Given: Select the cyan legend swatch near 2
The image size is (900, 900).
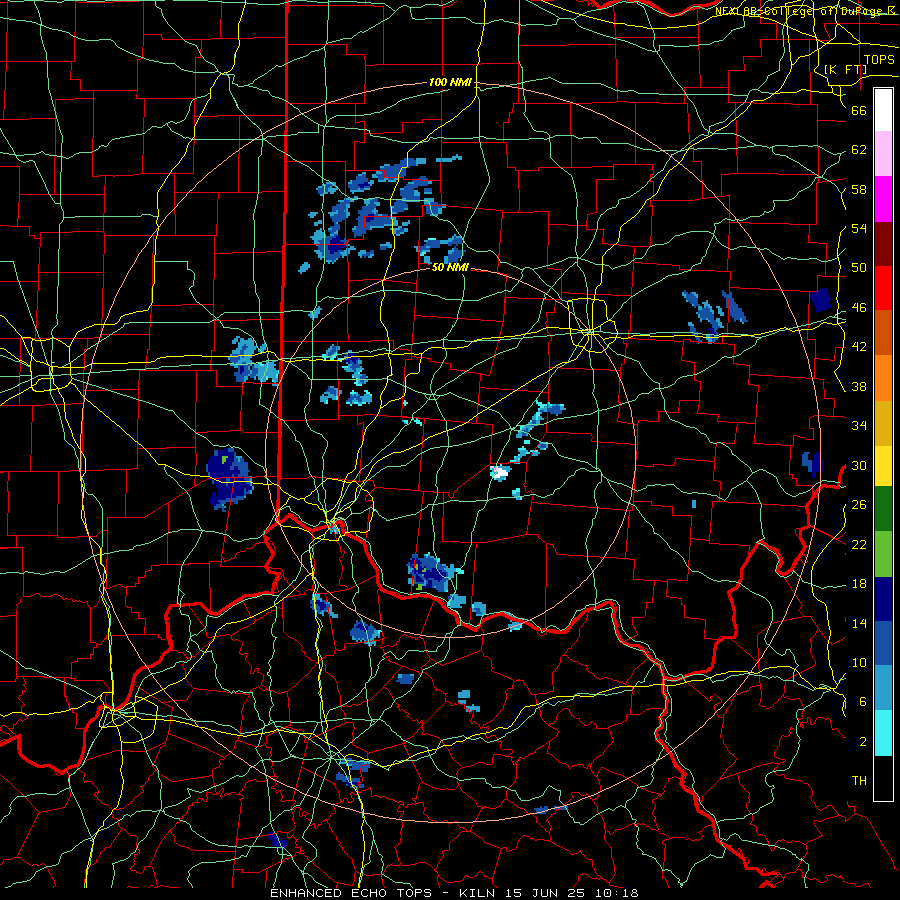Looking at the screenshot, I should pos(883,733).
